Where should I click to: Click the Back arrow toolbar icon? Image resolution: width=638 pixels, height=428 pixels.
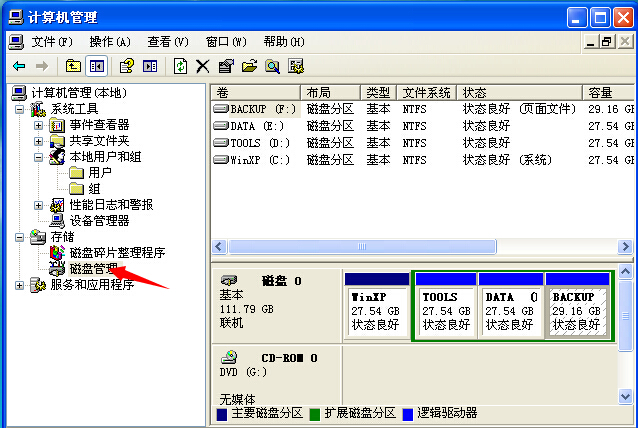point(19,66)
